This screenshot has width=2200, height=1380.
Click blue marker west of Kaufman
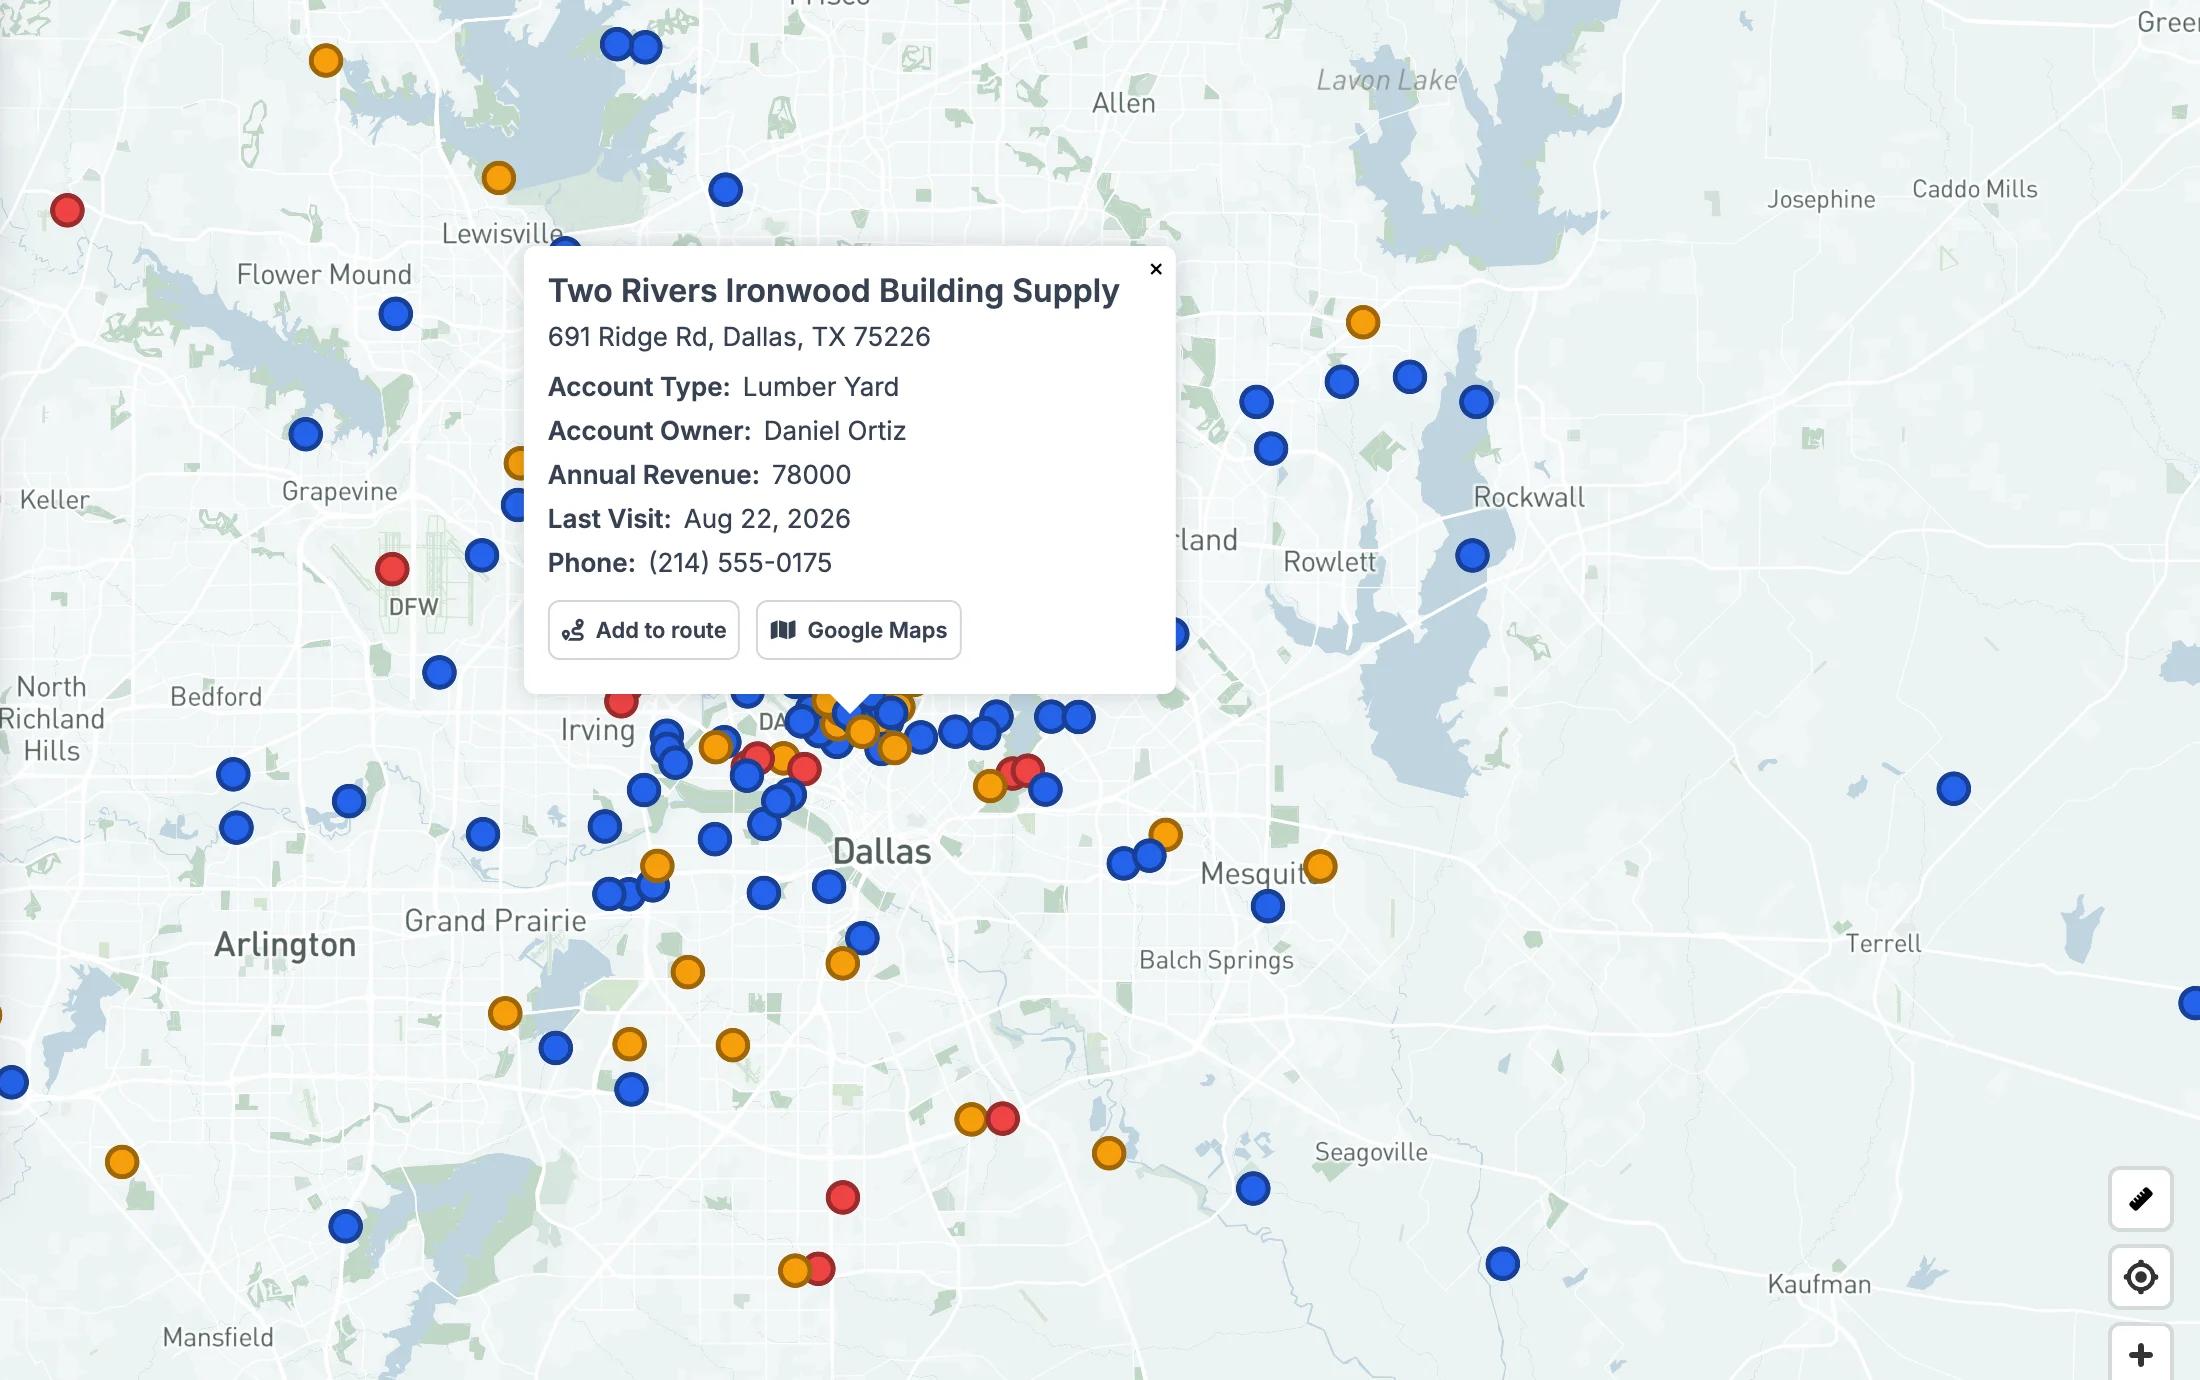(1503, 1264)
